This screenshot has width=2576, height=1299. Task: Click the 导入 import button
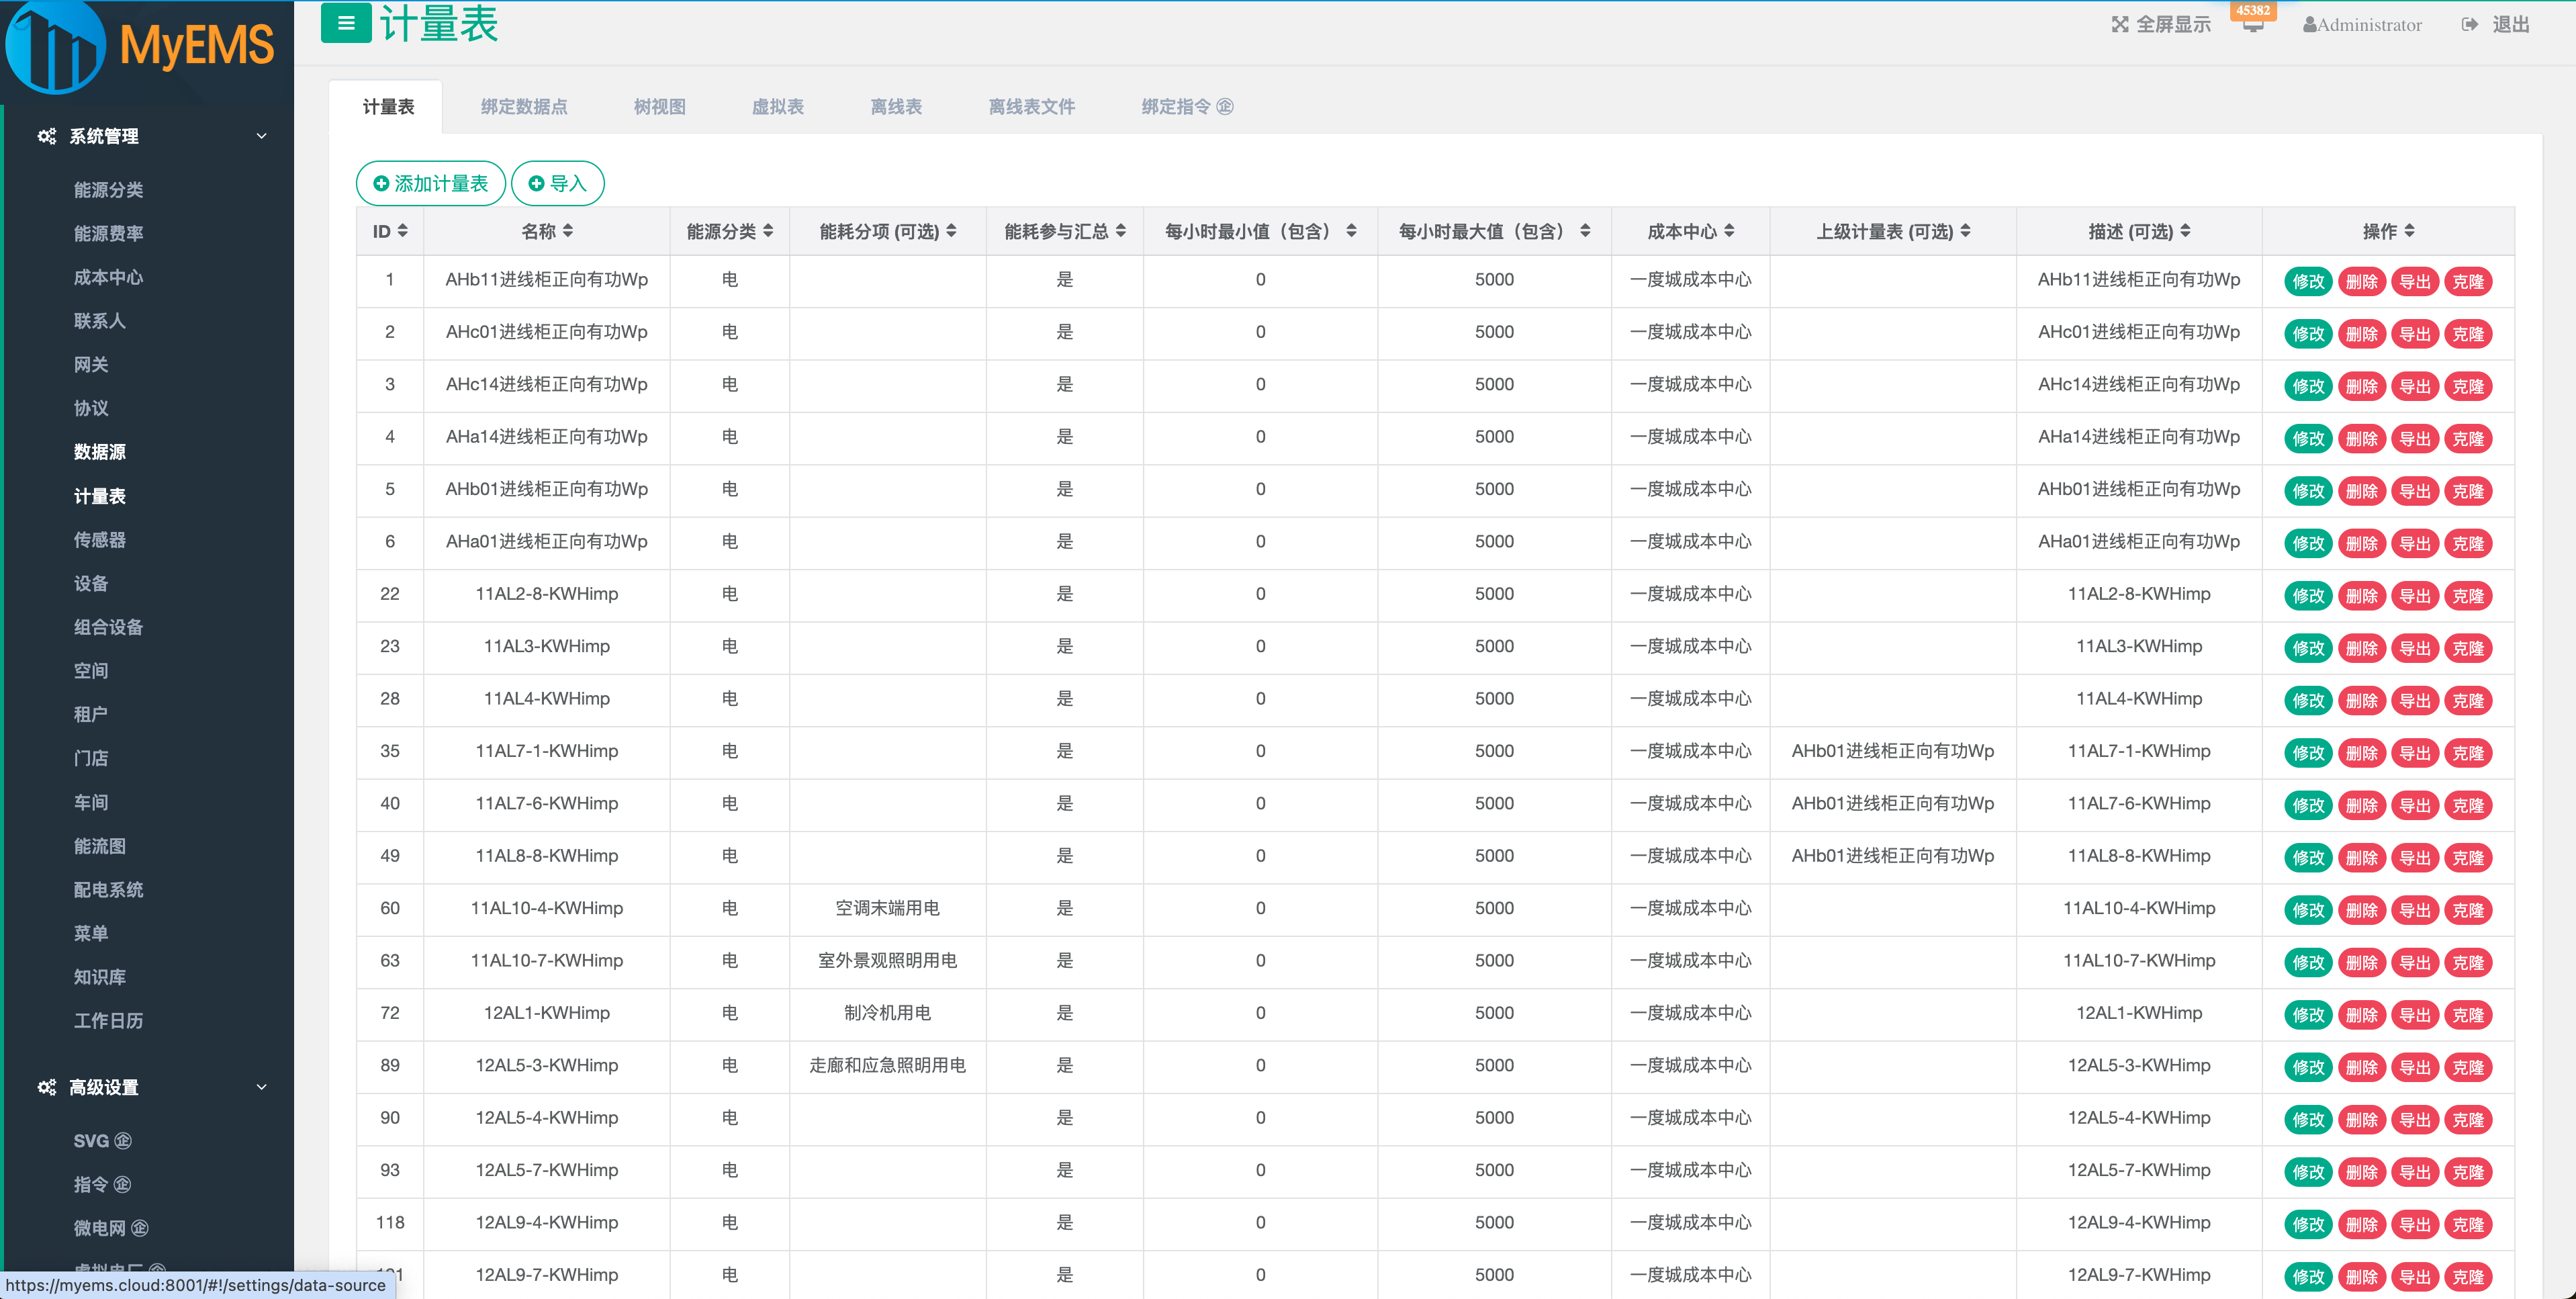pyautogui.click(x=557, y=183)
